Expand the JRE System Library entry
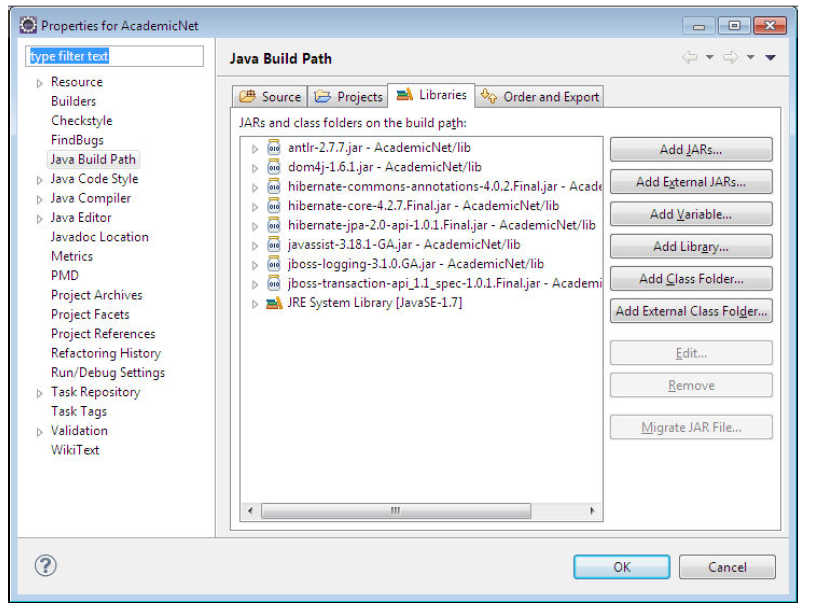815x611 pixels. (x=255, y=304)
